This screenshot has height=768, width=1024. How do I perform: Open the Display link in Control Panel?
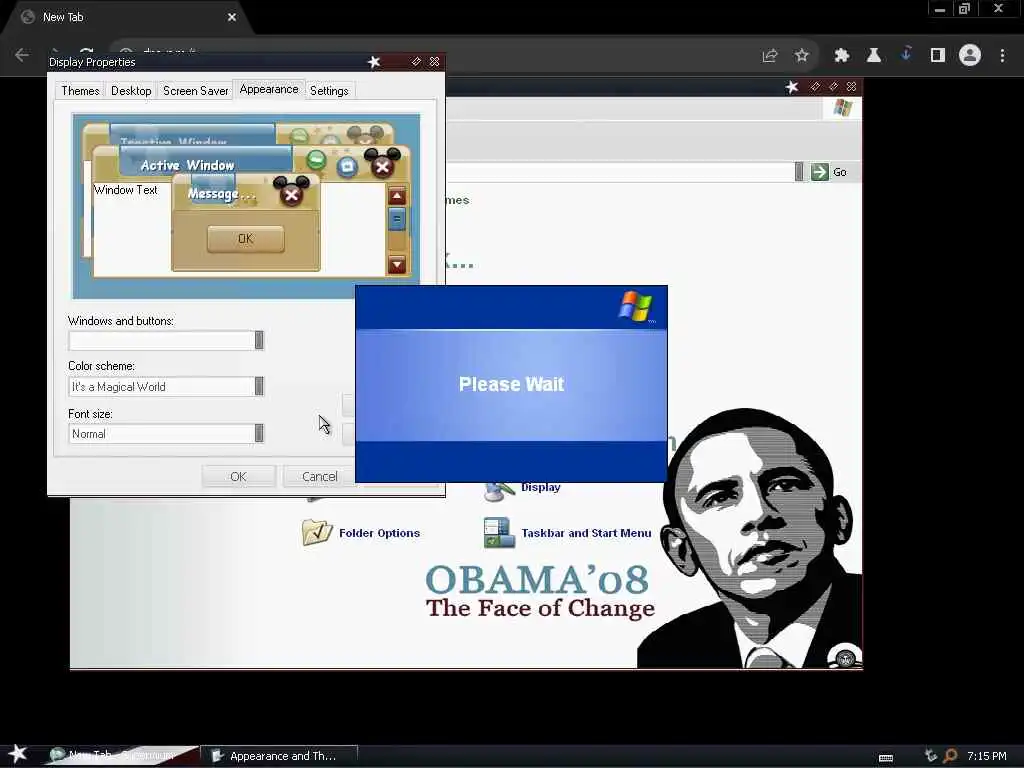pyautogui.click(x=541, y=487)
